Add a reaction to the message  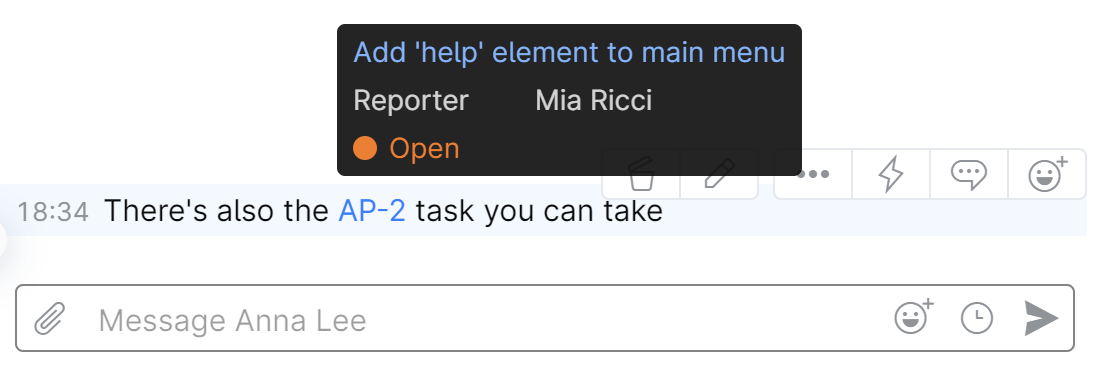click(x=1047, y=174)
